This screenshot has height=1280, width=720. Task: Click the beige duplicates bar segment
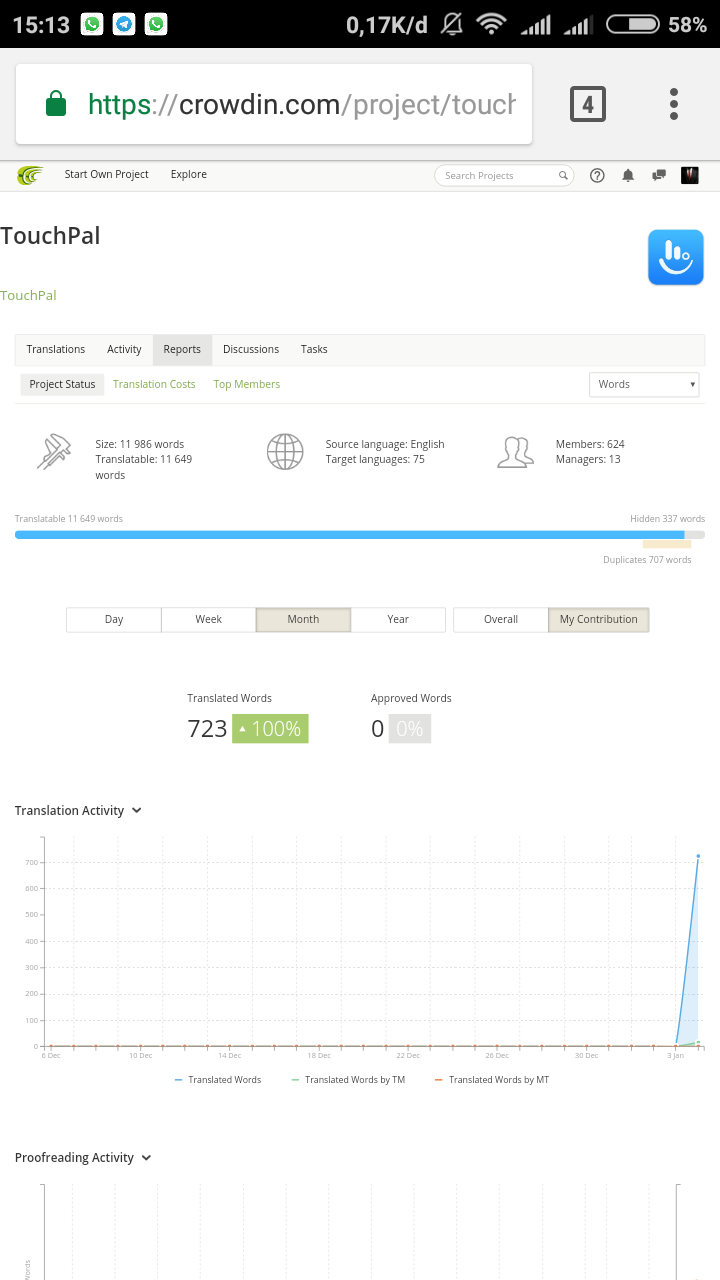pos(667,545)
